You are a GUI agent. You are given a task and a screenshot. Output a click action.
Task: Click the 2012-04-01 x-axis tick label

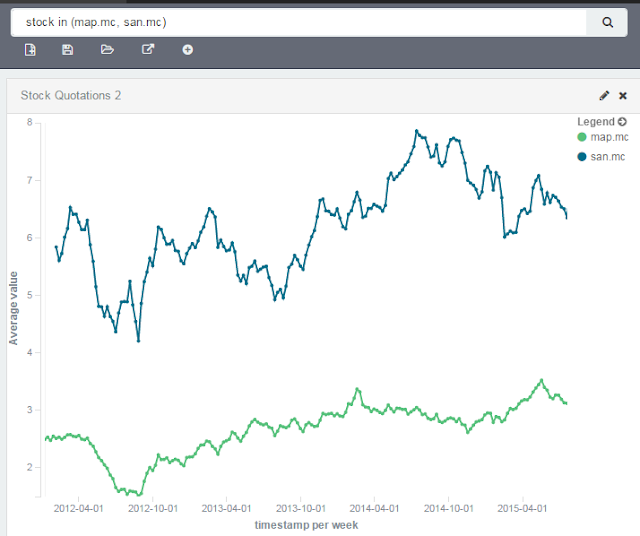coord(78,509)
